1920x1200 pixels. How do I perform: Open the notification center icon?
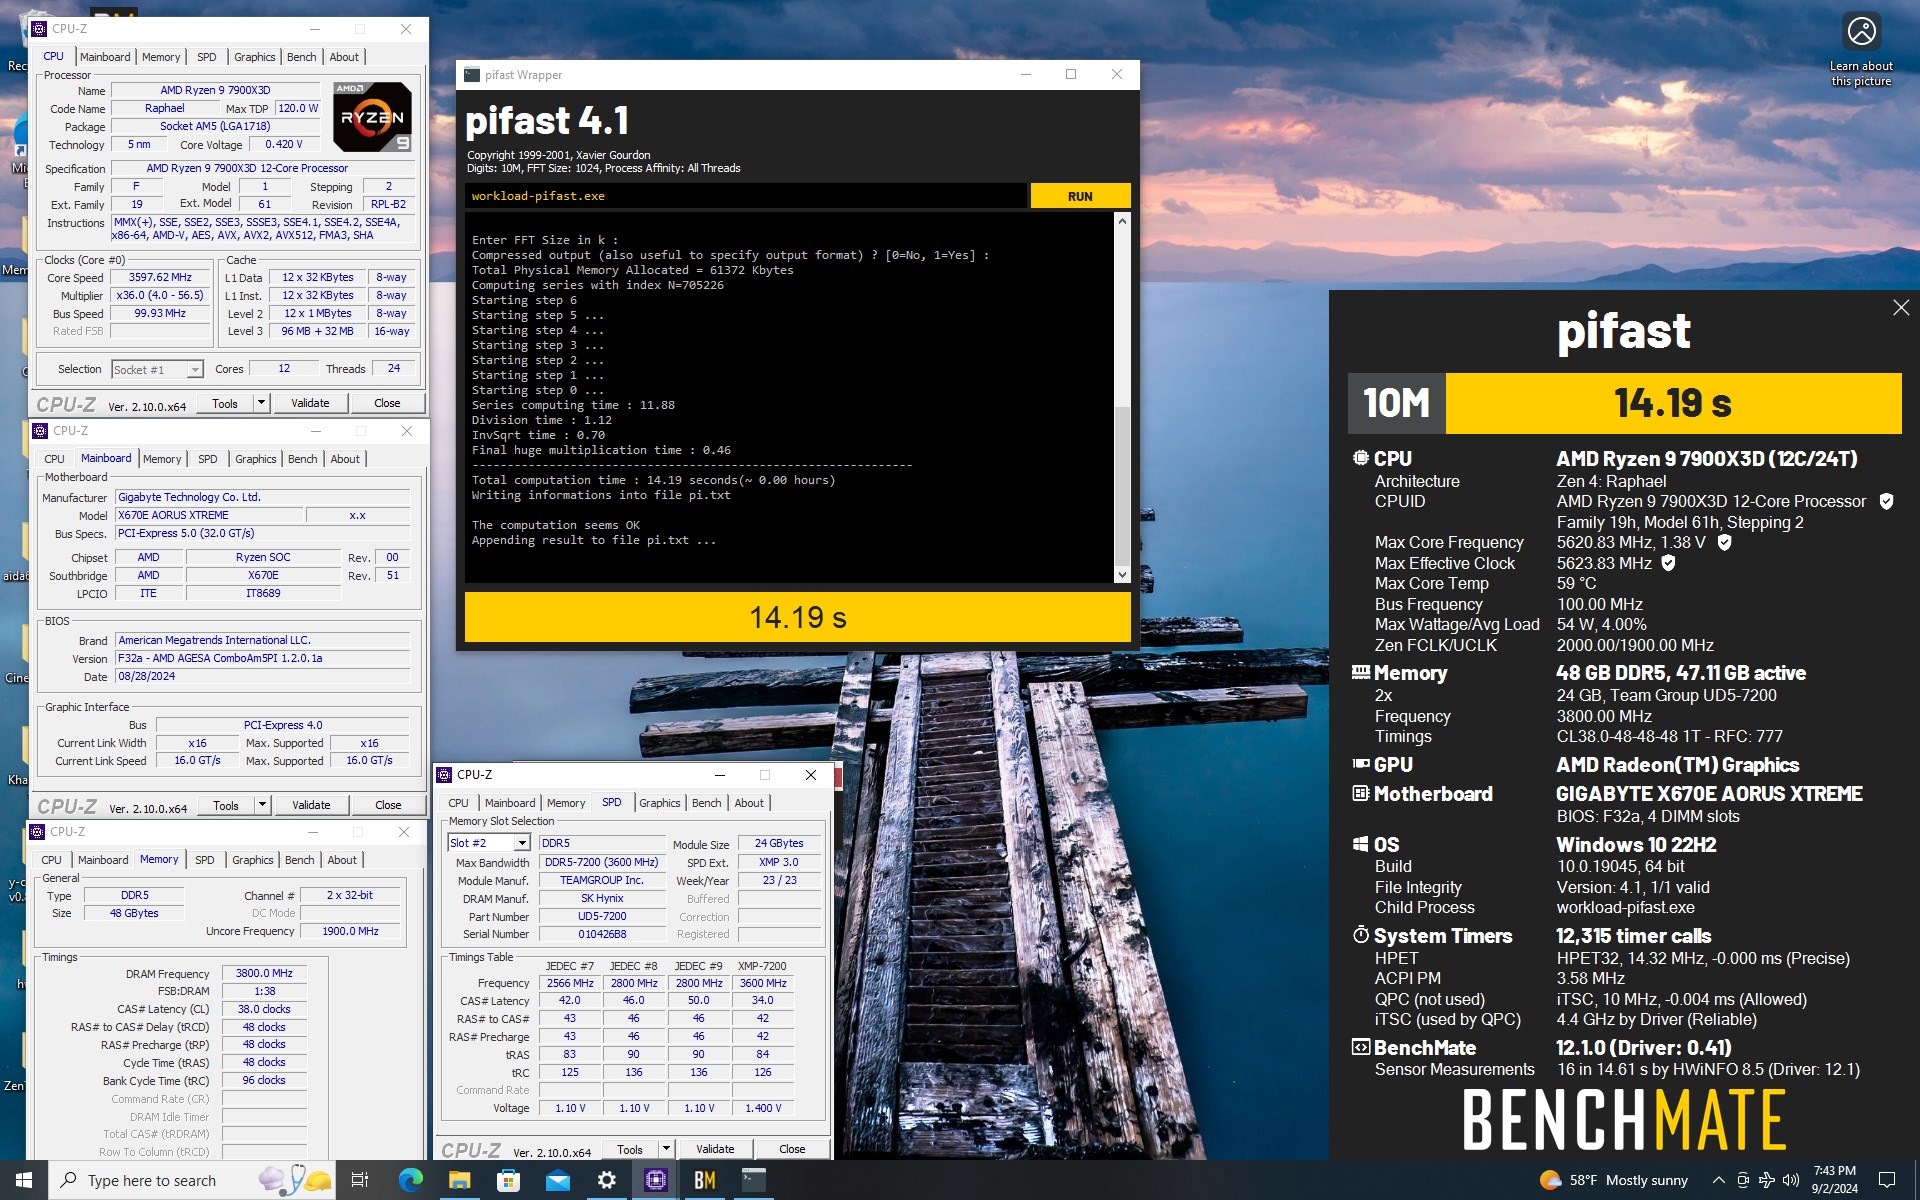point(1887,1180)
